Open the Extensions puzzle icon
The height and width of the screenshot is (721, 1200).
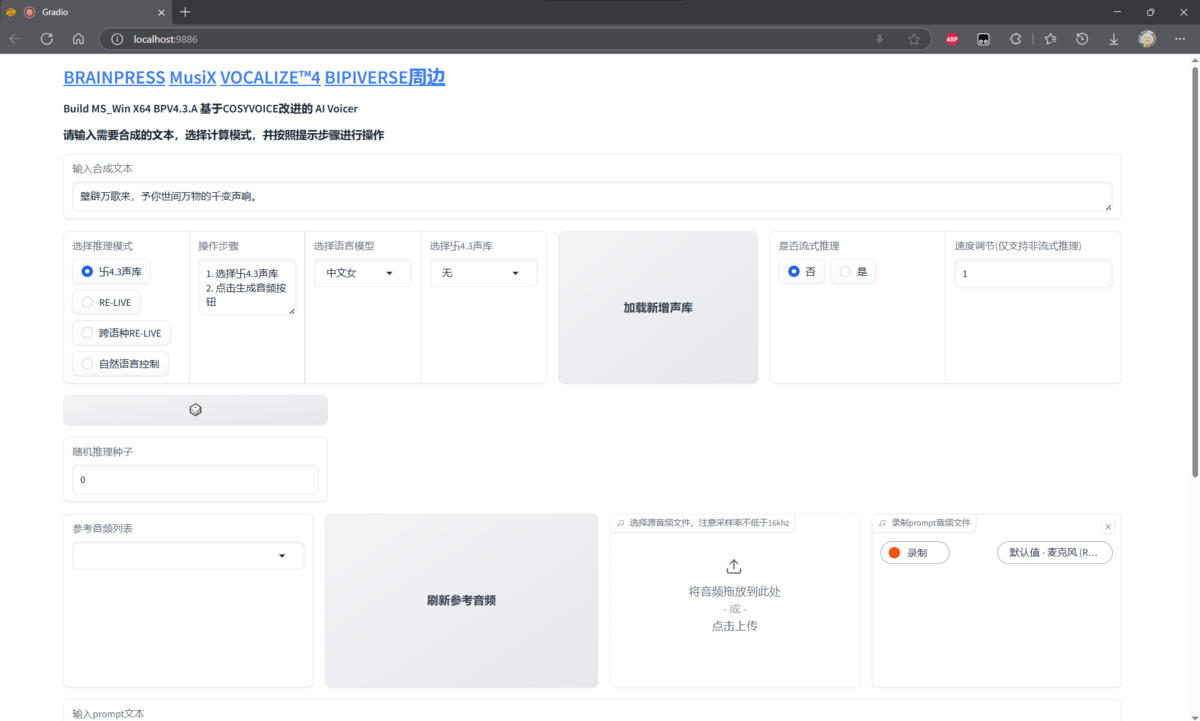tap(1016, 39)
